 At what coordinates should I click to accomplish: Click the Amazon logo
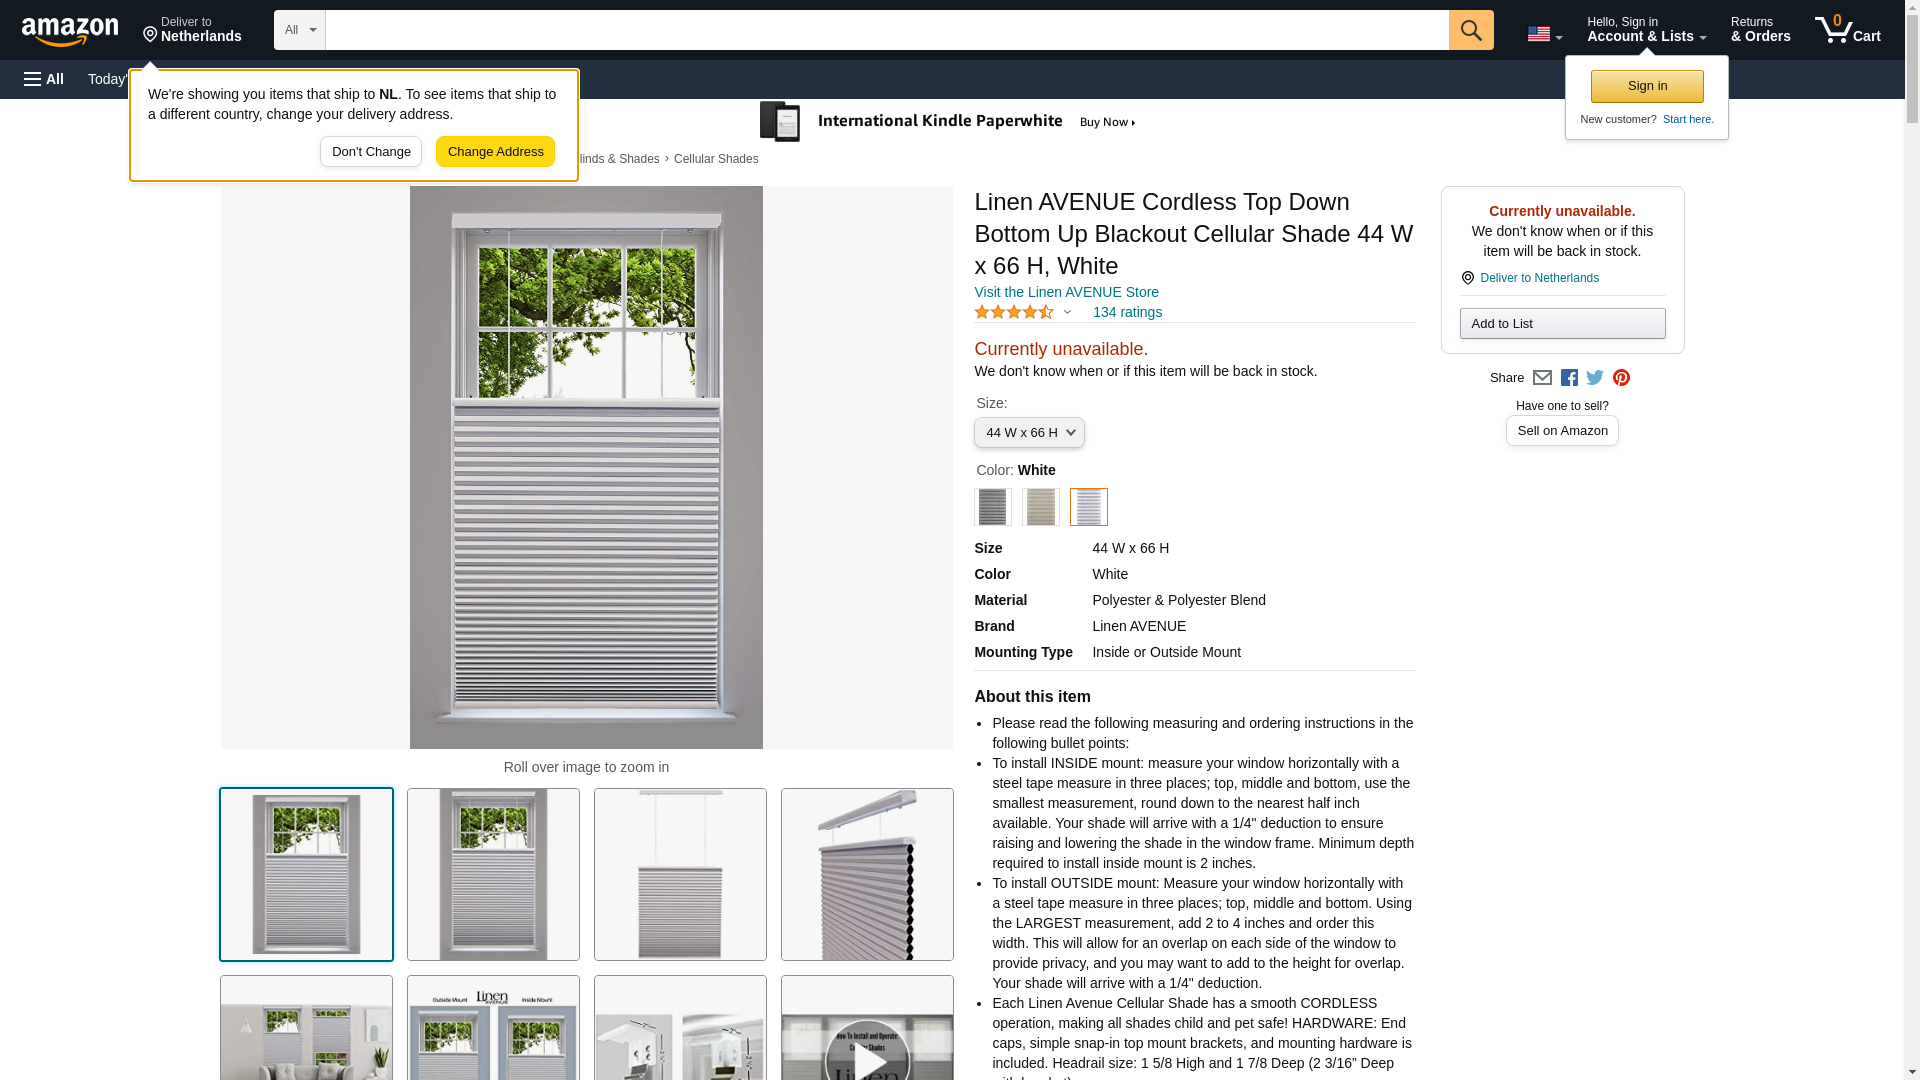tap(70, 31)
